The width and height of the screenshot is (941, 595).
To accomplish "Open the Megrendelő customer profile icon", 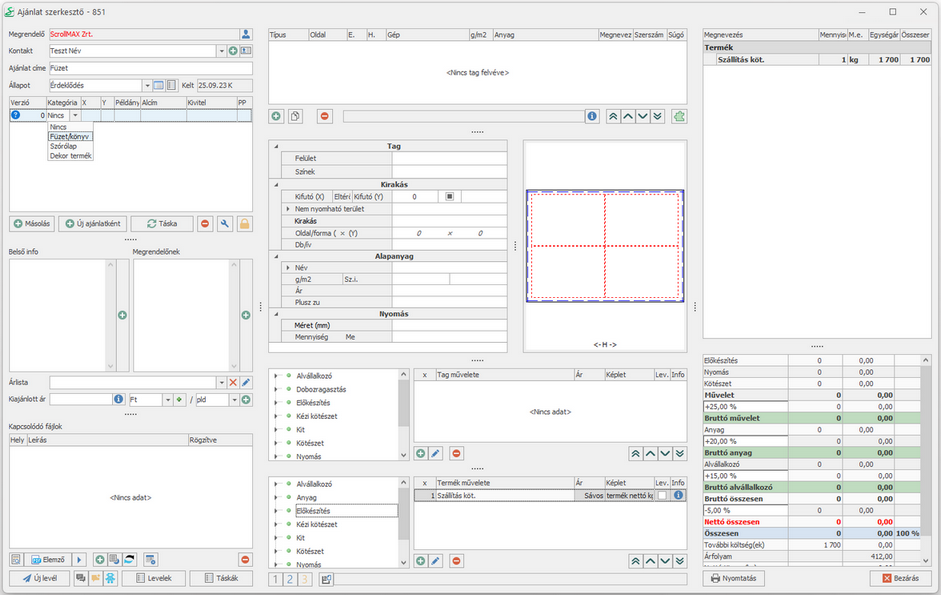I will [246, 34].
